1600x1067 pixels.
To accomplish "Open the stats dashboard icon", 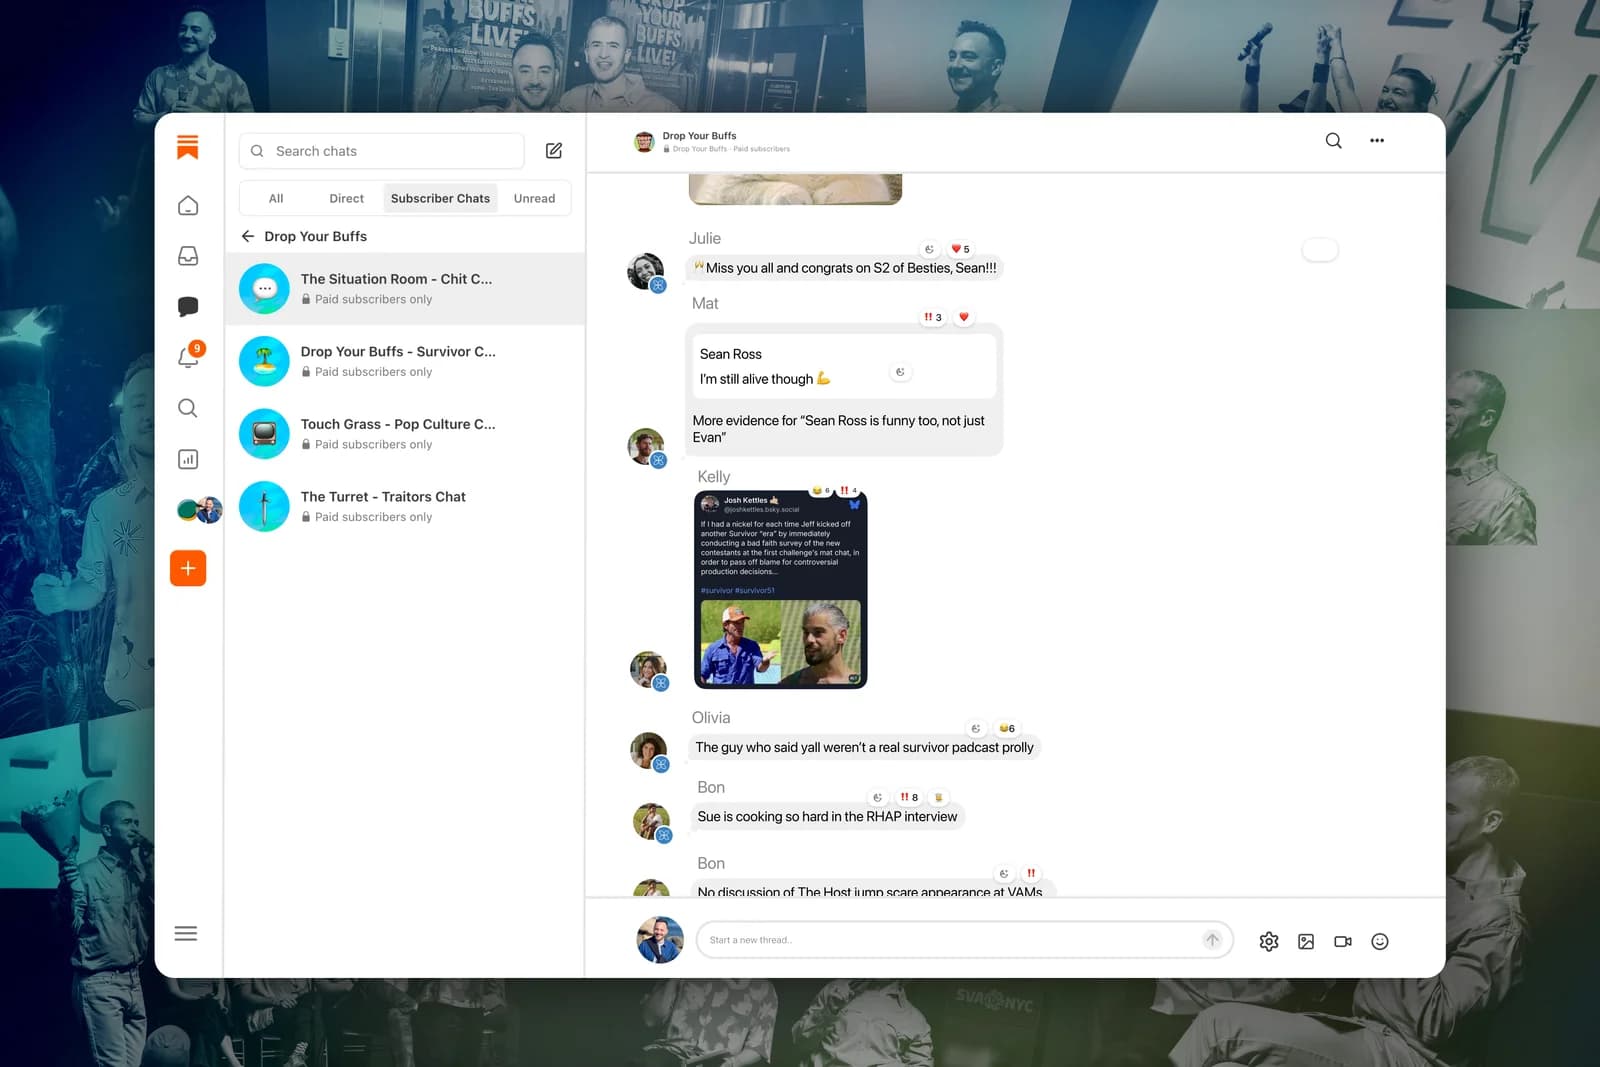I will [188, 459].
